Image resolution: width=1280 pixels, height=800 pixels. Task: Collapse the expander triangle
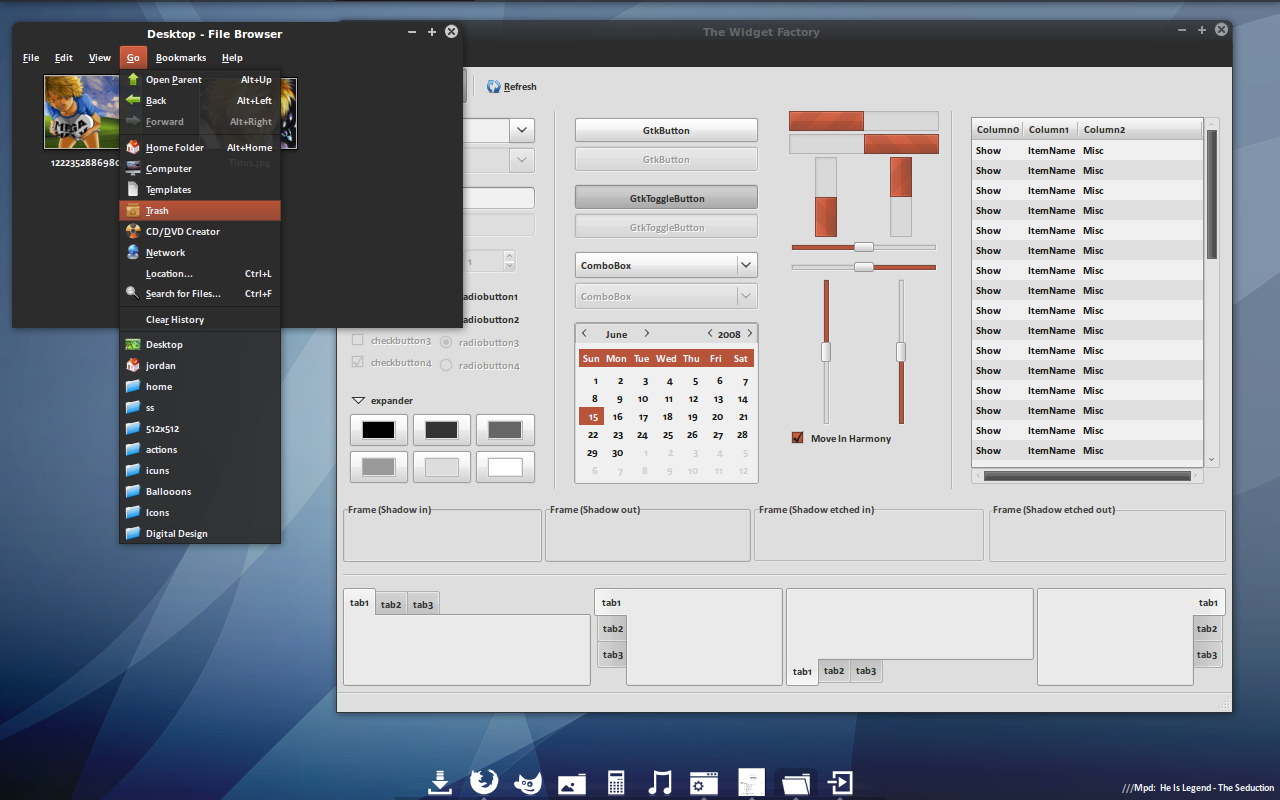pyautogui.click(x=358, y=400)
